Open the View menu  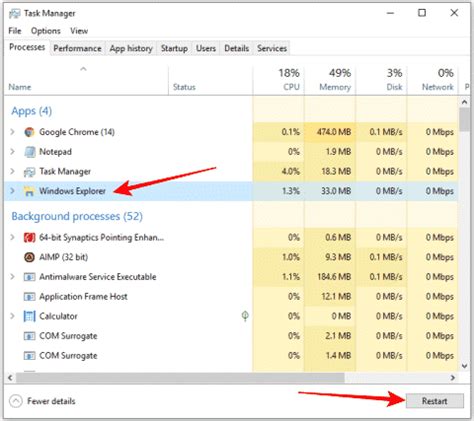click(79, 31)
